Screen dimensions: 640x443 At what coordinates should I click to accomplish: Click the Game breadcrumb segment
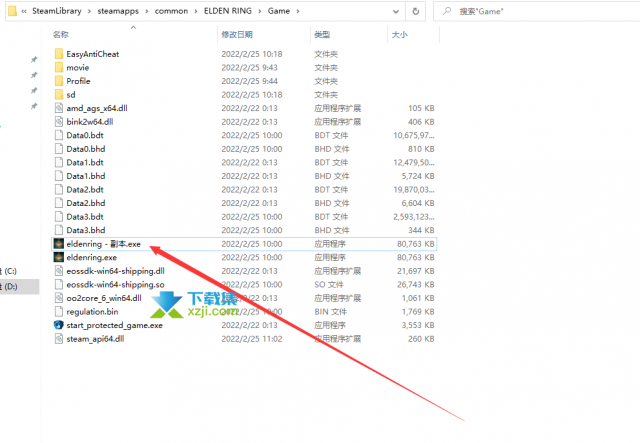coord(279,11)
